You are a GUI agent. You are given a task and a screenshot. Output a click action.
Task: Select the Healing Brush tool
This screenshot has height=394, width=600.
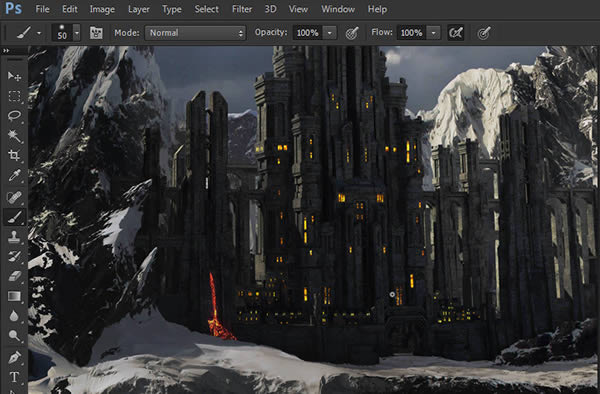click(14, 197)
